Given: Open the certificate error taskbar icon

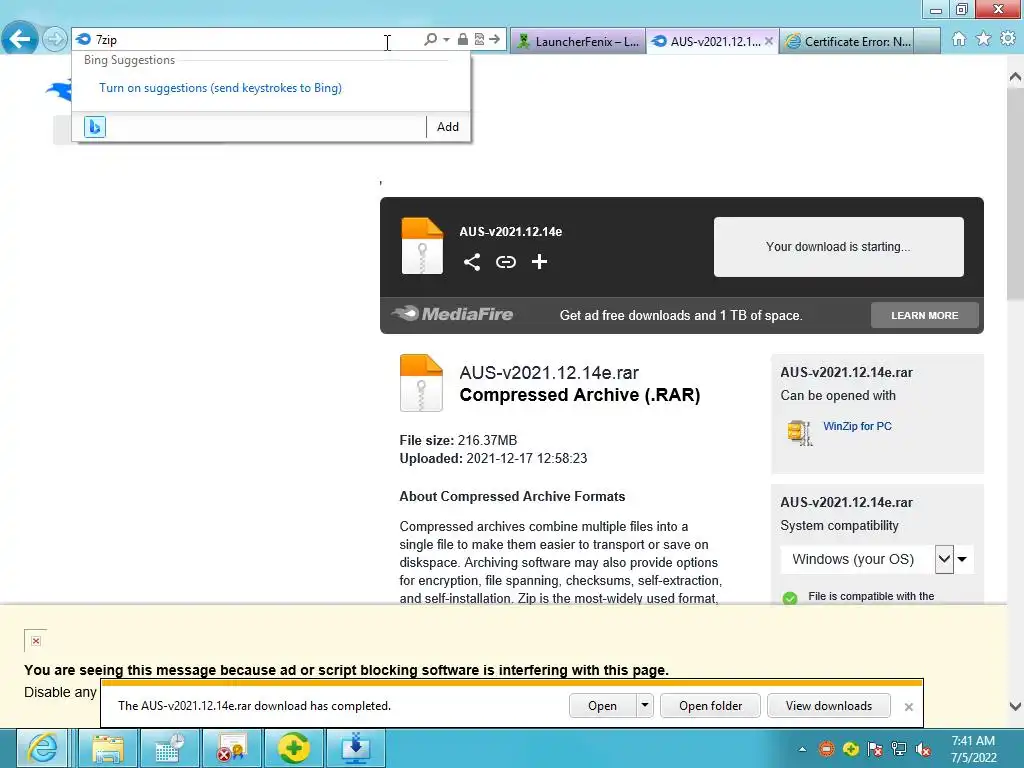Looking at the screenshot, I should 232,748.
